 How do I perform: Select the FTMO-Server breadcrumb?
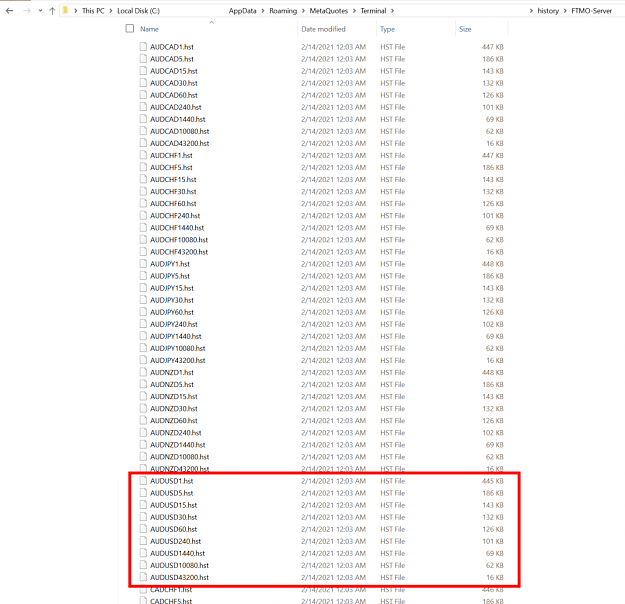(x=592, y=11)
